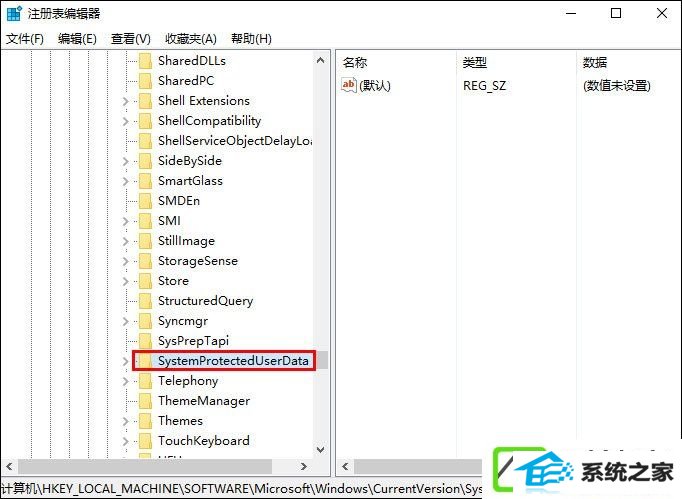Click the tree pane horizontal scroll right arrow
This screenshot has width=682, height=499.
pyautogui.click(x=304, y=466)
